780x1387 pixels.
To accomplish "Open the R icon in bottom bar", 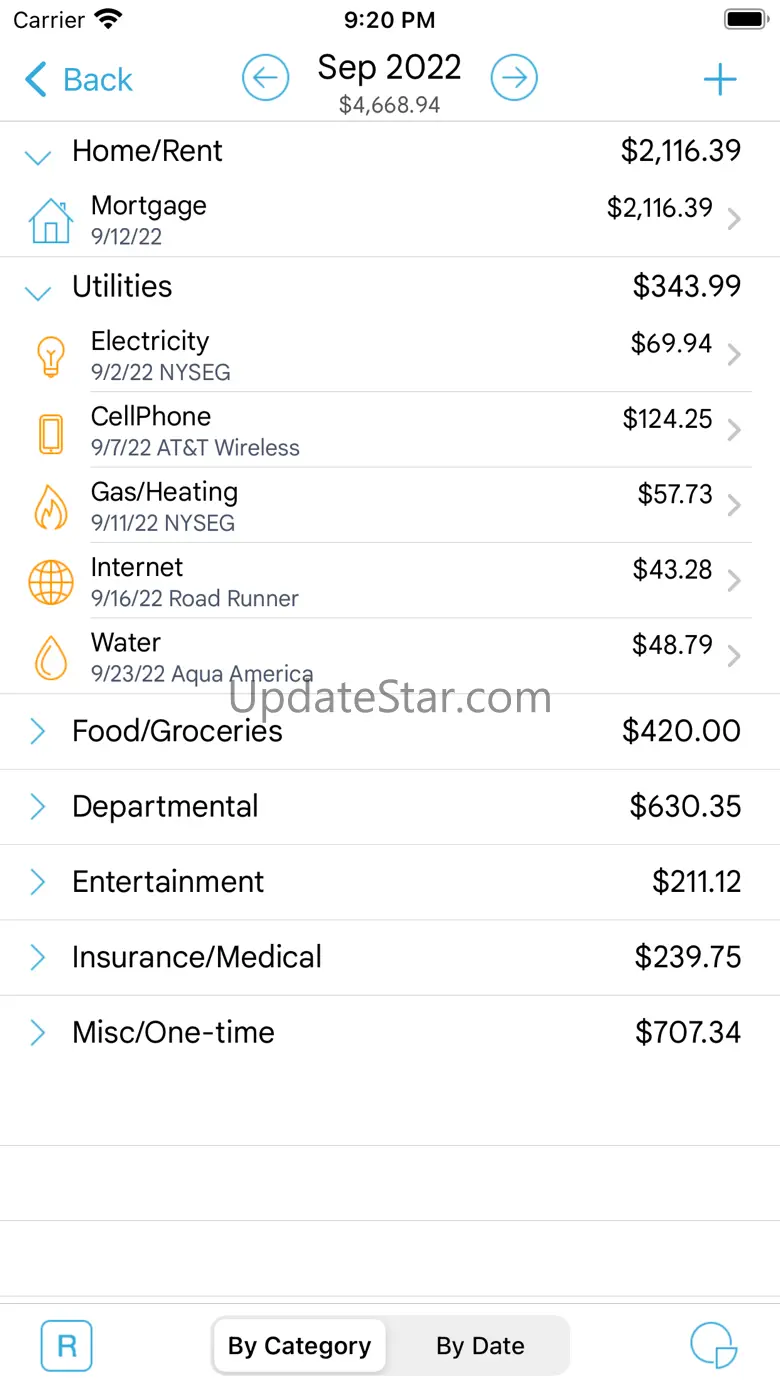I will (66, 1346).
